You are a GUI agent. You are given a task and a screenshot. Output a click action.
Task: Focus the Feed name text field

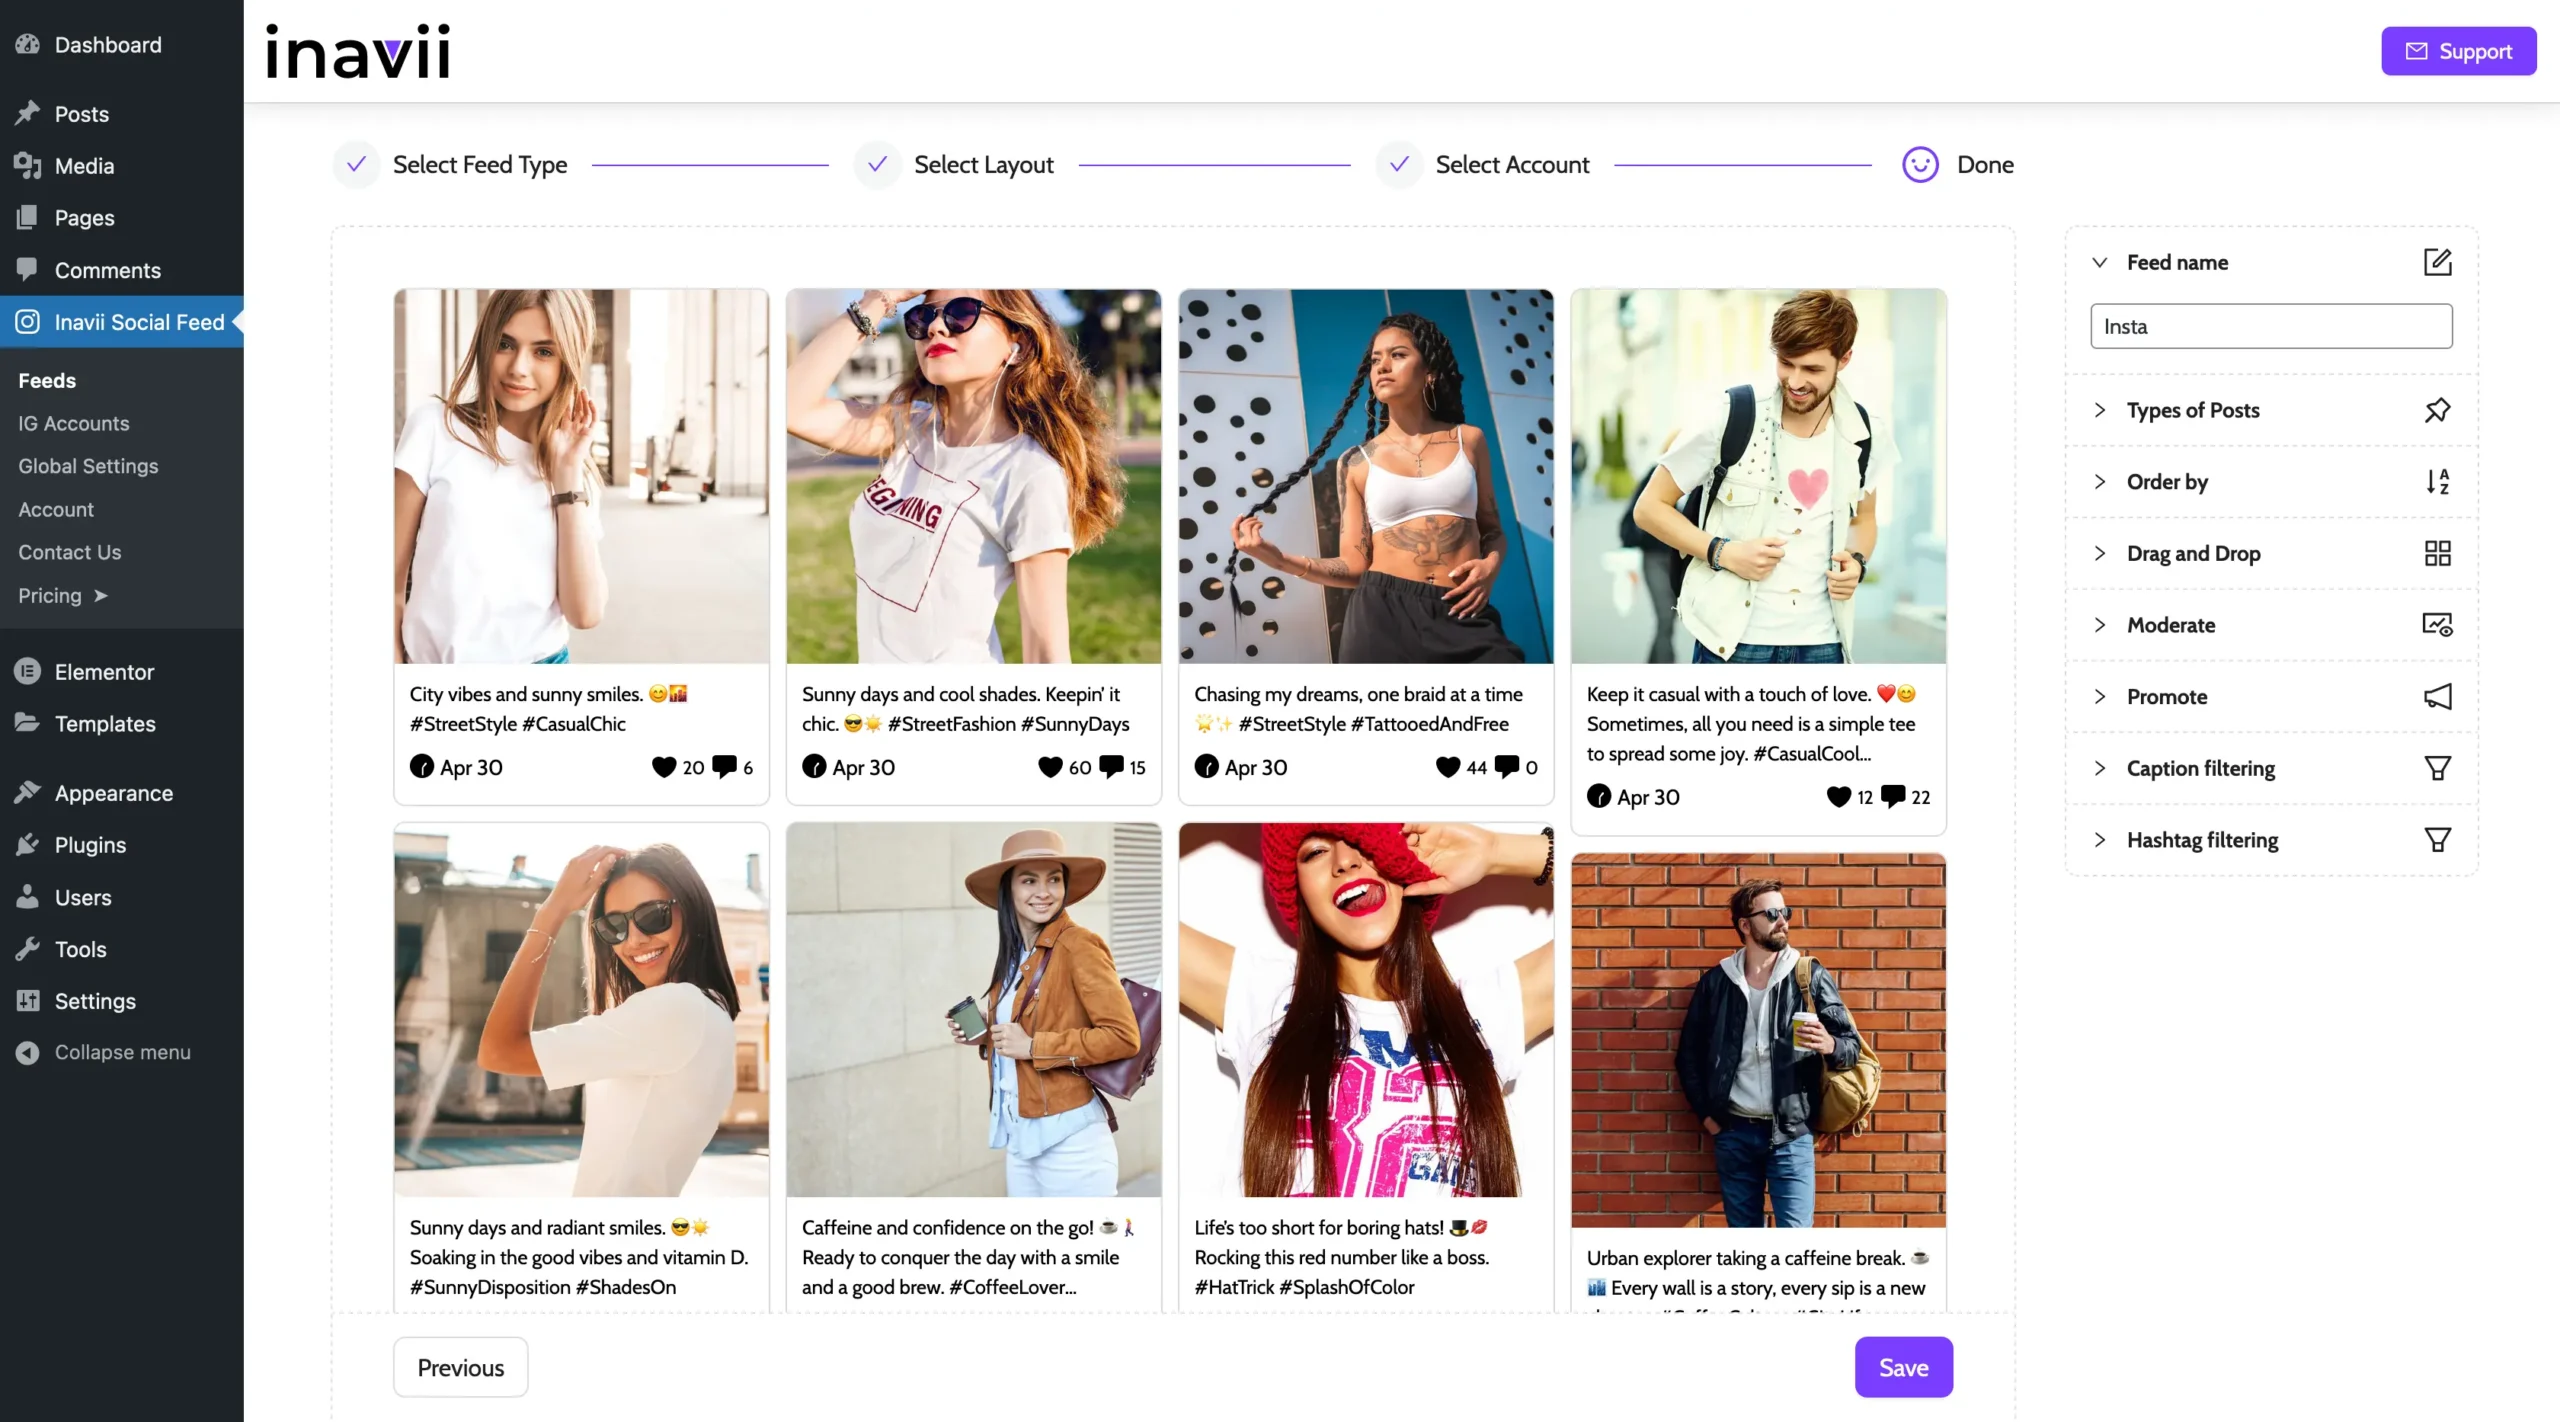(x=2270, y=327)
